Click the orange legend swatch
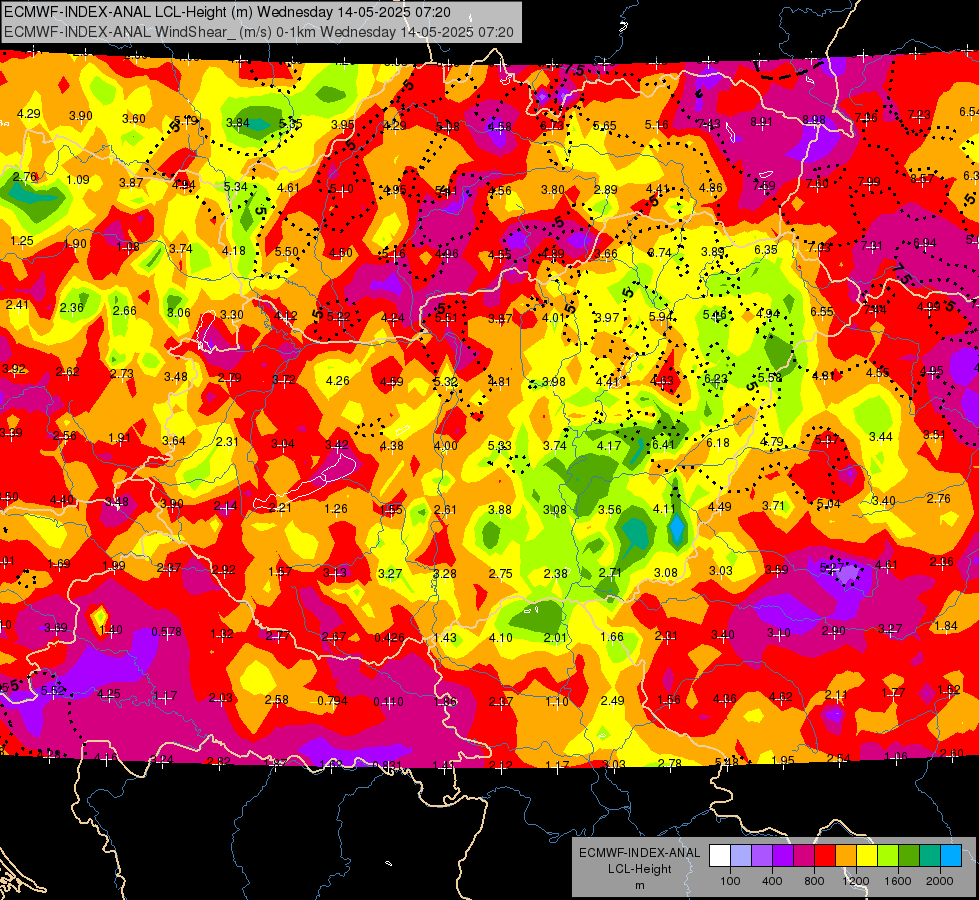The width and height of the screenshot is (979, 900). coord(846,856)
